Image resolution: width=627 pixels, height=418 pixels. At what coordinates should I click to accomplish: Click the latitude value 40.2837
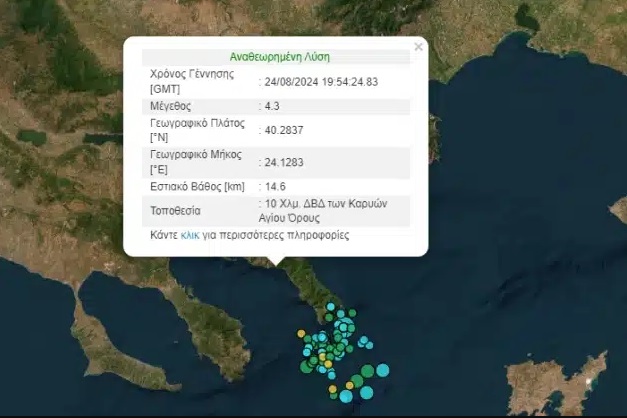281,129
